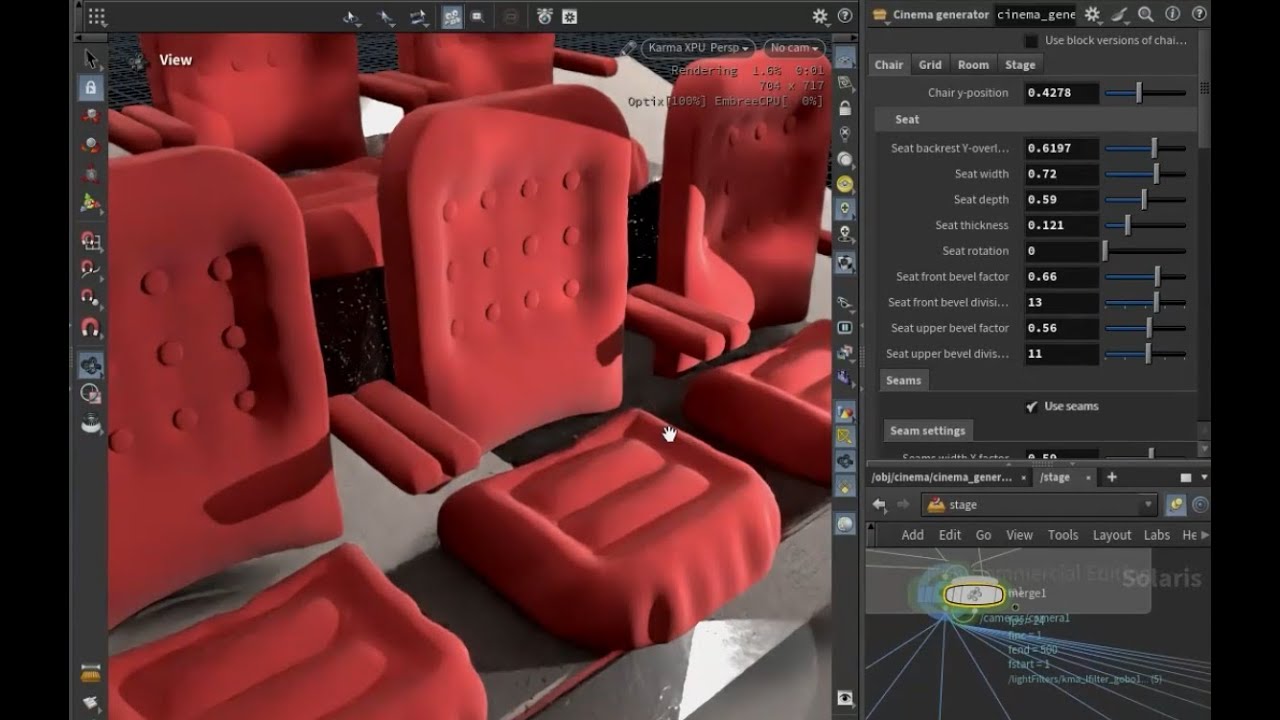Viewport: 1280px width, 720px height.
Task: Expand overflow arrow of network editor menu bar
Action: (1203, 535)
